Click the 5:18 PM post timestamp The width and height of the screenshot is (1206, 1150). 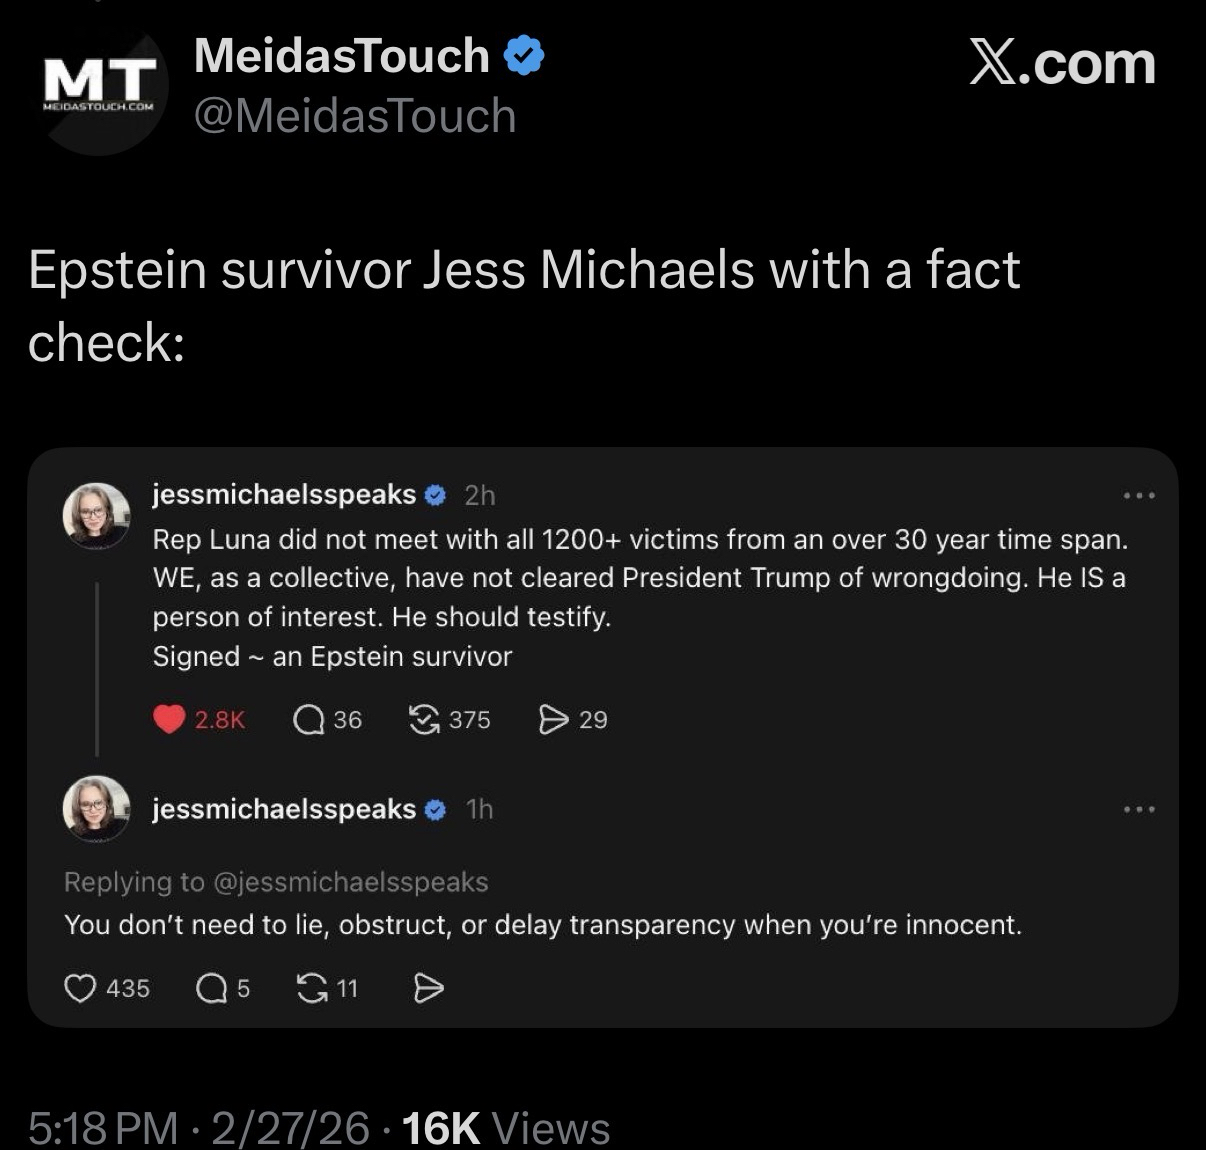[103, 1128]
